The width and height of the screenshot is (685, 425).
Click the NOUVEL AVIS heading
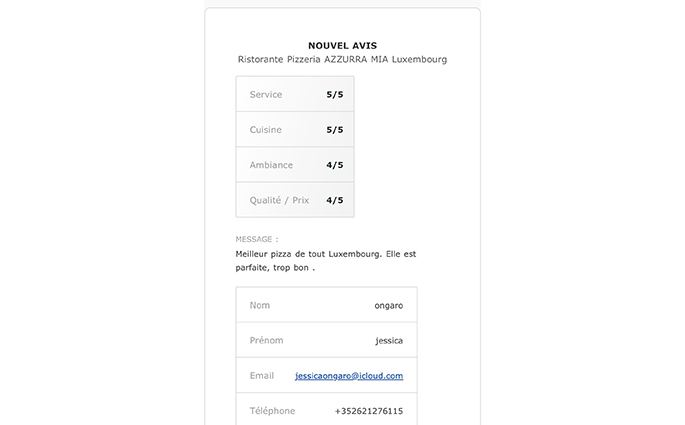pos(342,45)
